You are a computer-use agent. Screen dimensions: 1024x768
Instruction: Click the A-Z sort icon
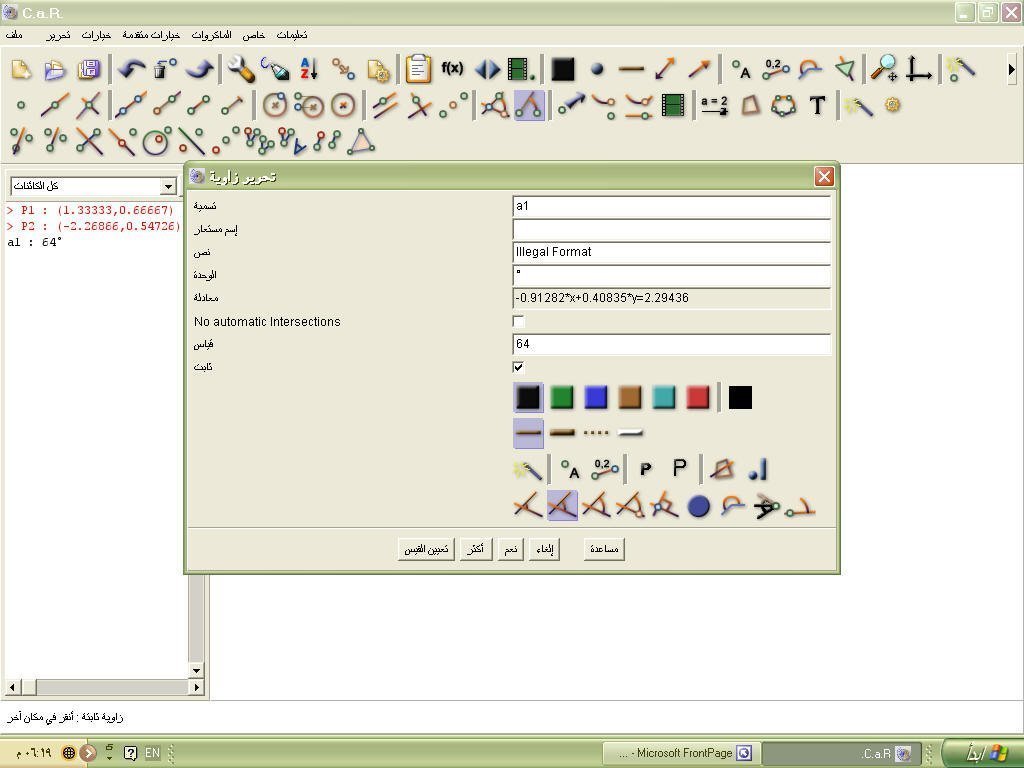click(x=308, y=69)
